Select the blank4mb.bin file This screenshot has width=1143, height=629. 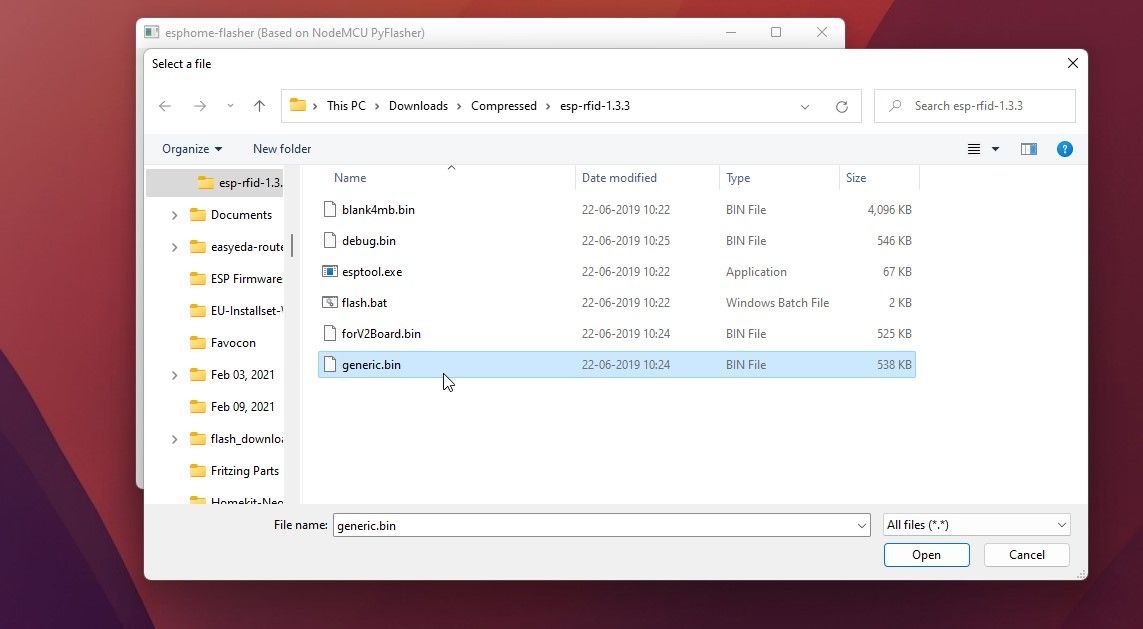tap(617, 210)
